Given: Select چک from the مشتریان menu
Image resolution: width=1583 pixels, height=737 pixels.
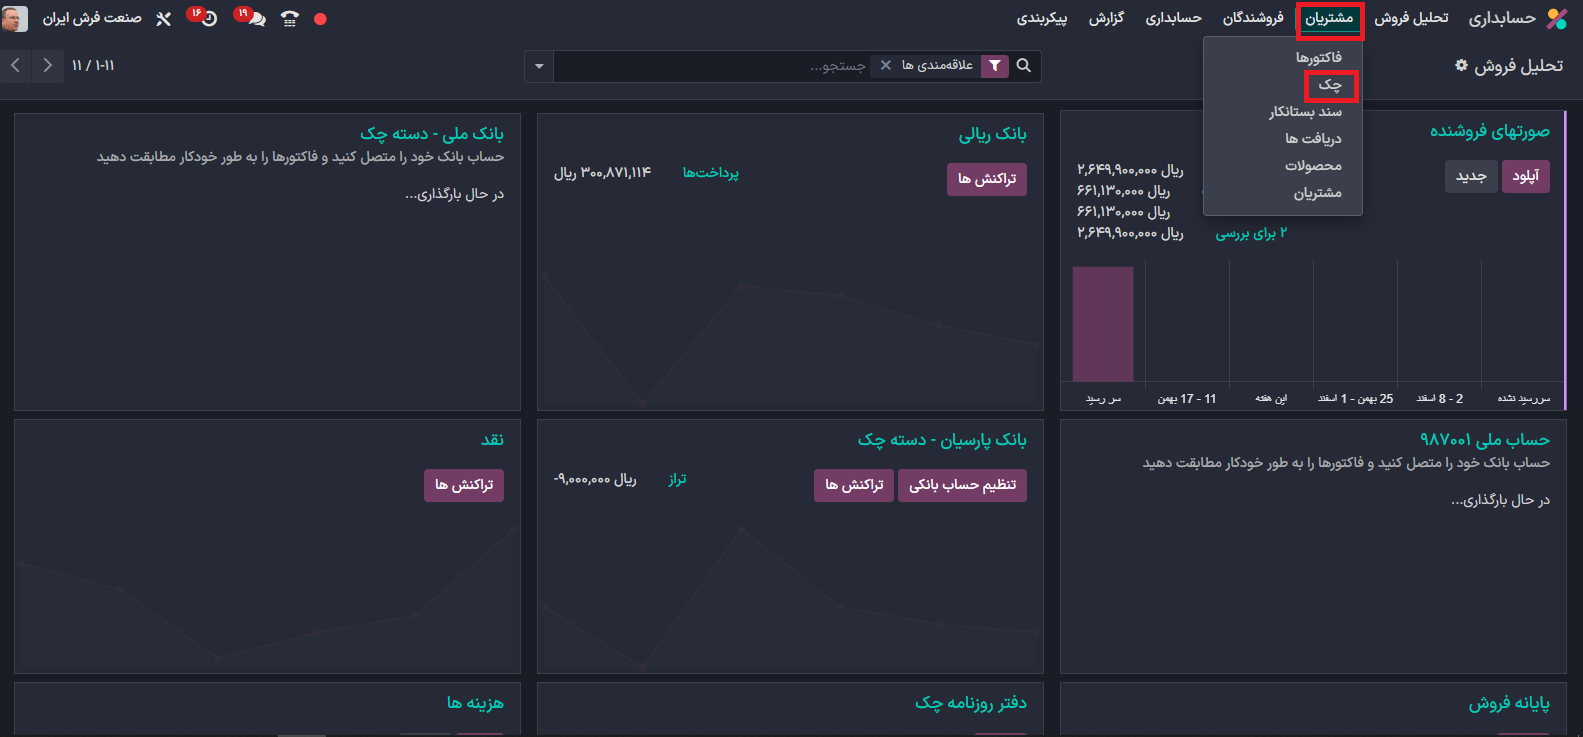Looking at the screenshot, I should pyautogui.click(x=1329, y=85).
